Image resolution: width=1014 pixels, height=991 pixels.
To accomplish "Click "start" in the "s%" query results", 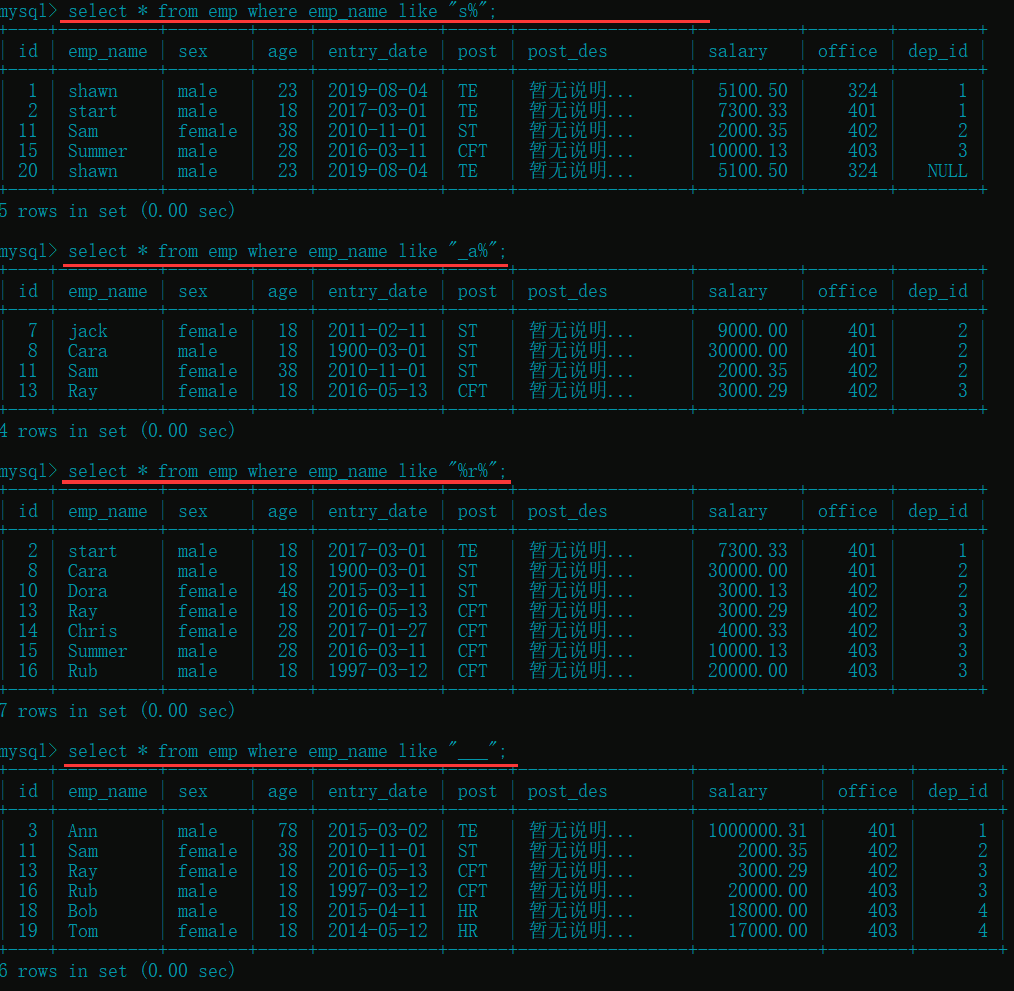I will [x=92, y=111].
